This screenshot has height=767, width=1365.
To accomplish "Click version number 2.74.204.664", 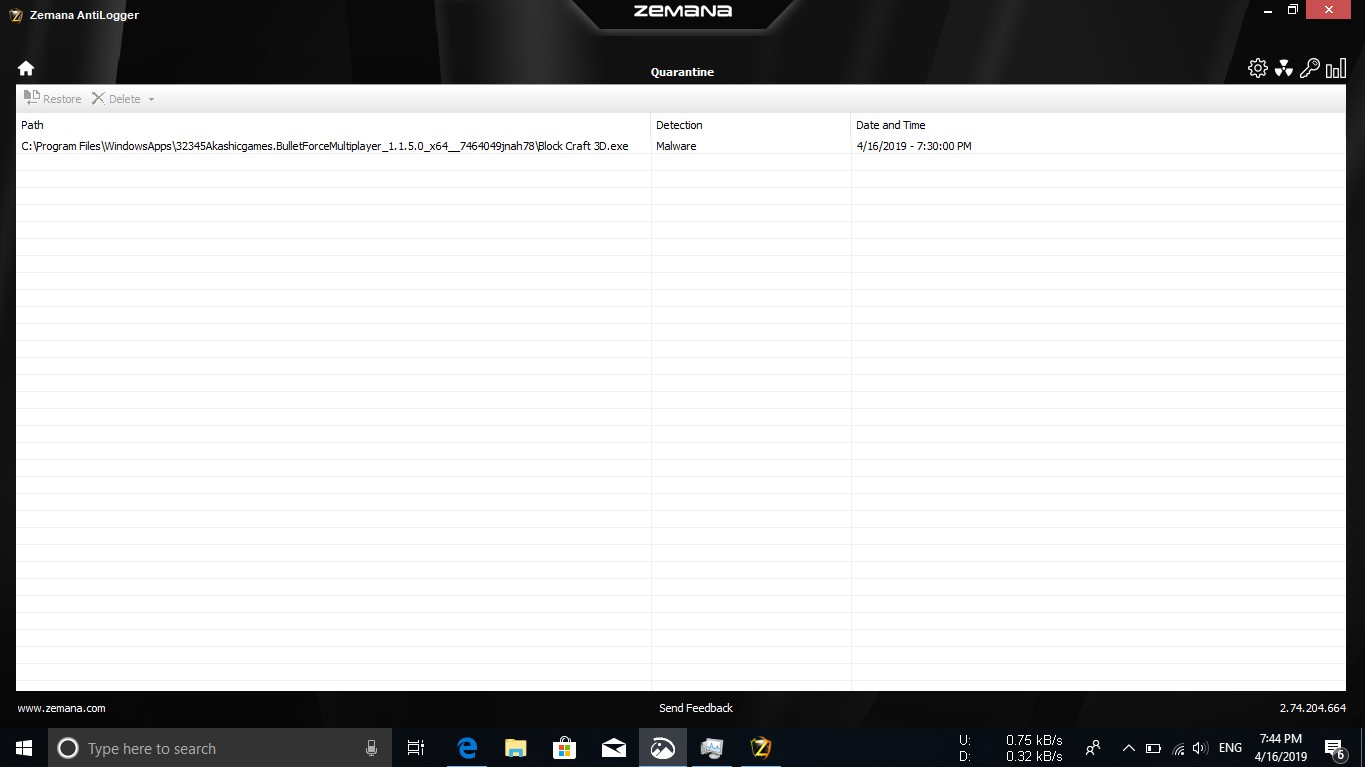I will pos(1312,708).
